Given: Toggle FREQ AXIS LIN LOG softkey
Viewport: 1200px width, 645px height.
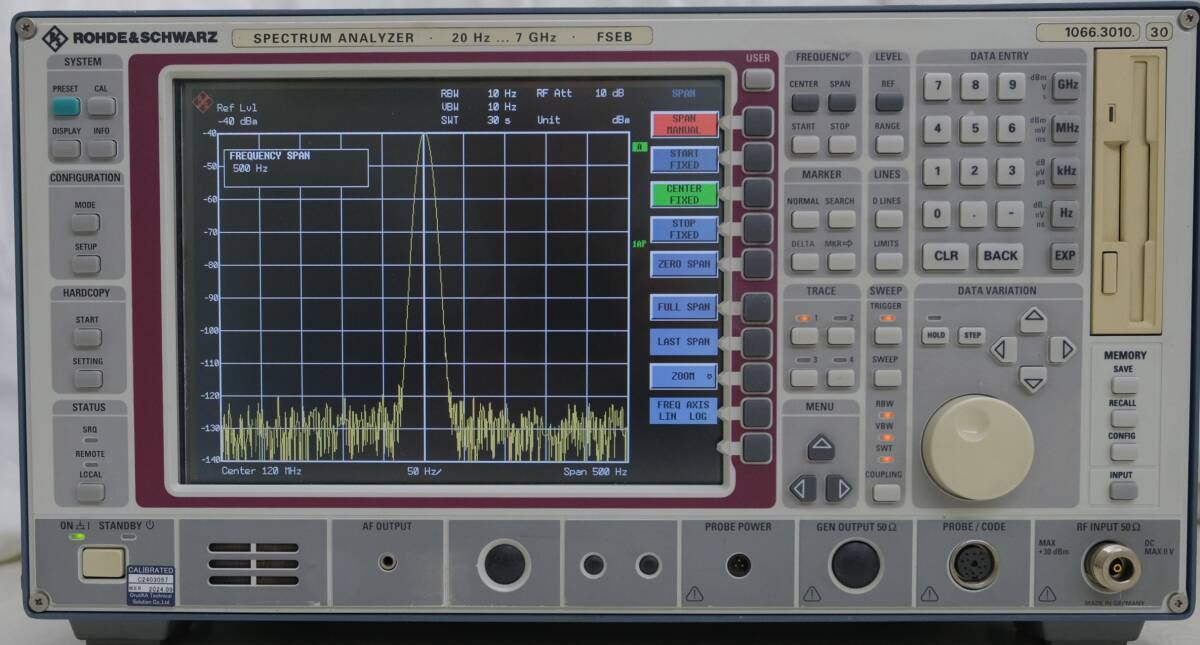Looking at the screenshot, I should [x=684, y=411].
